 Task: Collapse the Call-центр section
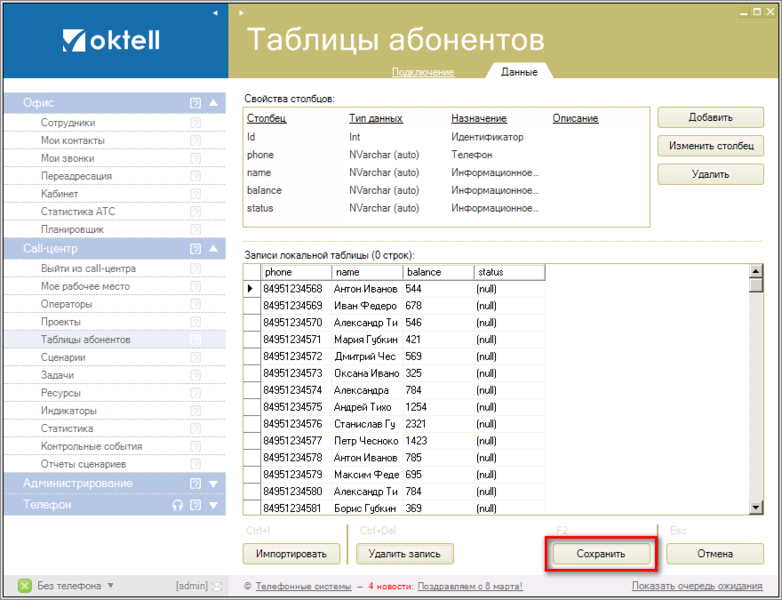(x=213, y=248)
